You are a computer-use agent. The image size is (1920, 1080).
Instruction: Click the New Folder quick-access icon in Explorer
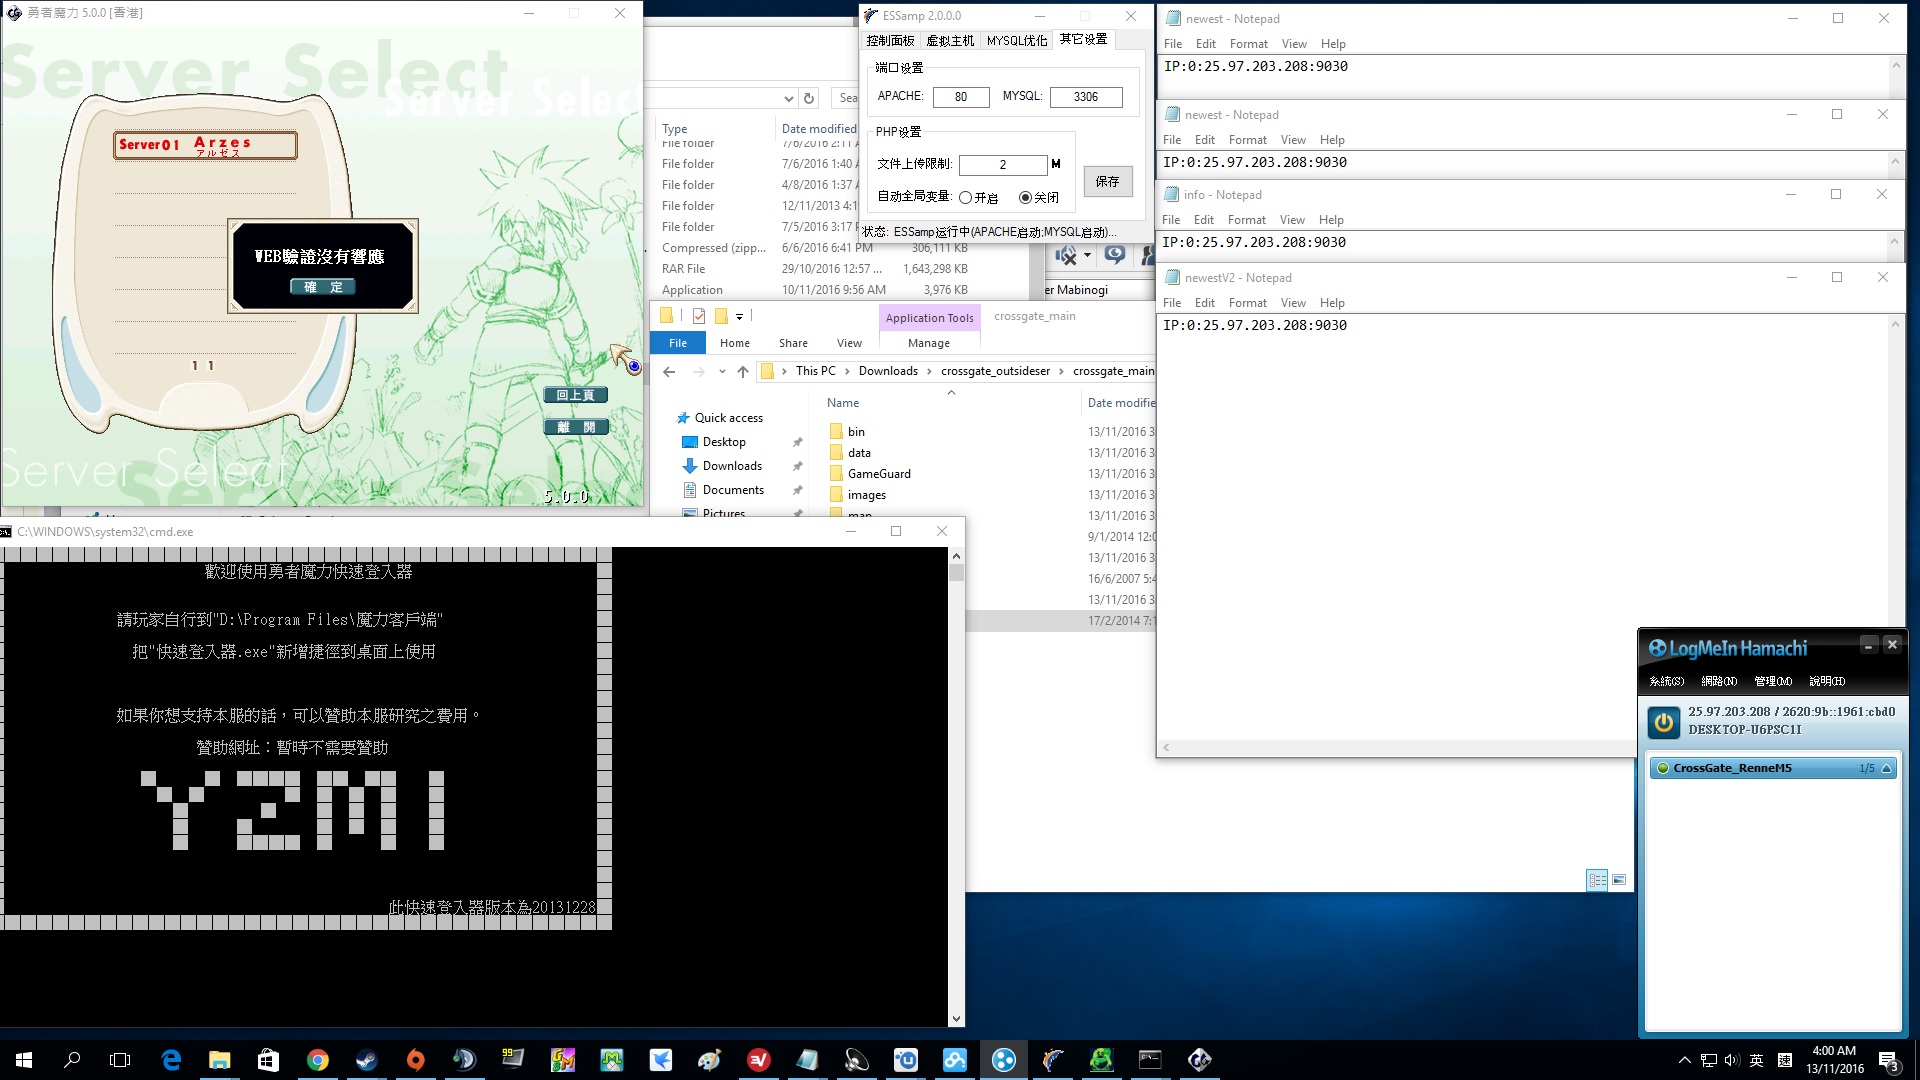coord(720,316)
